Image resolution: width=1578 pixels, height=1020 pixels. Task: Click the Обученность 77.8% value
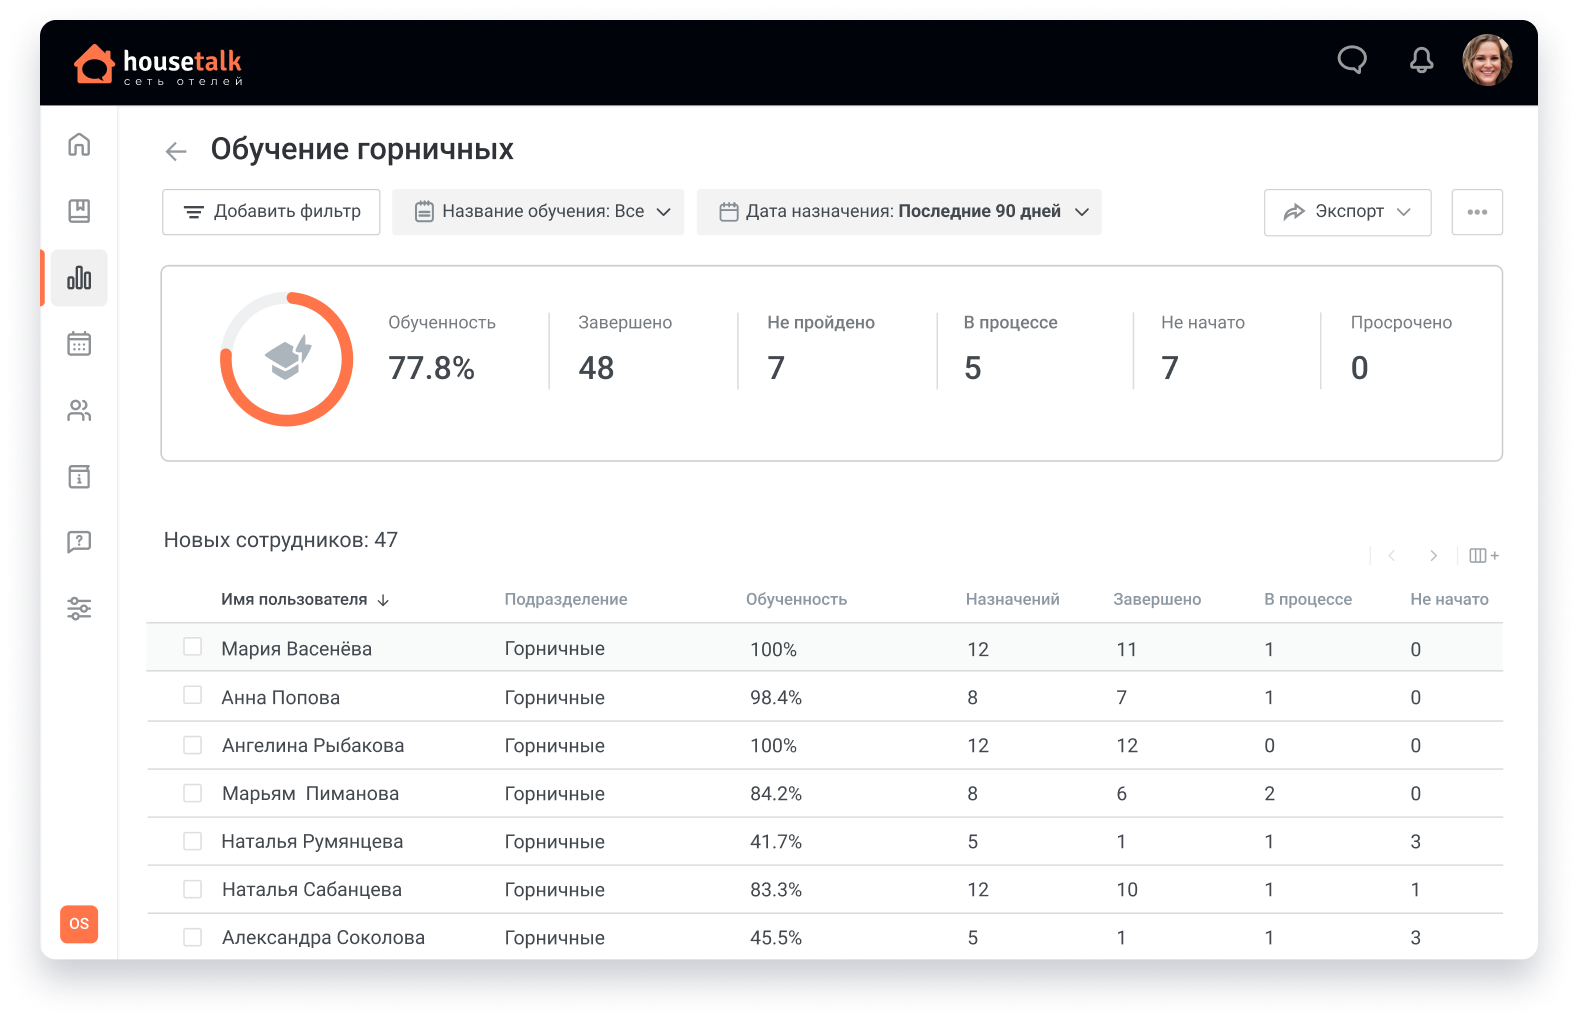tap(431, 368)
